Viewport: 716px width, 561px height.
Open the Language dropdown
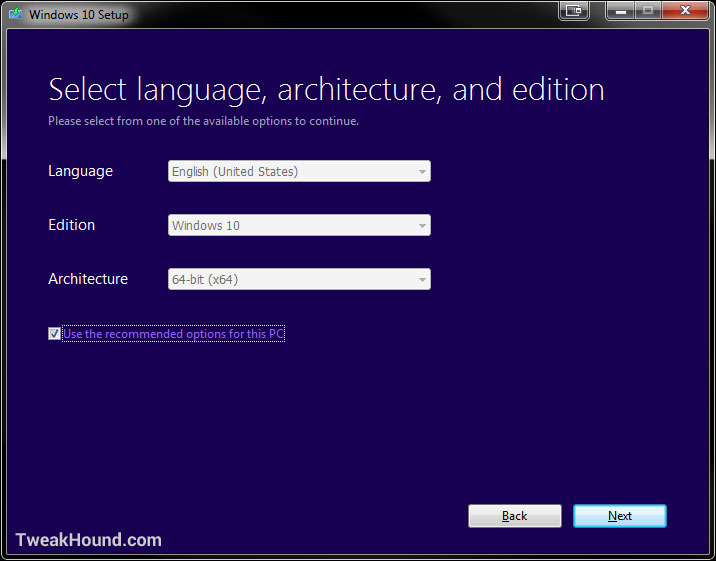(299, 171)
